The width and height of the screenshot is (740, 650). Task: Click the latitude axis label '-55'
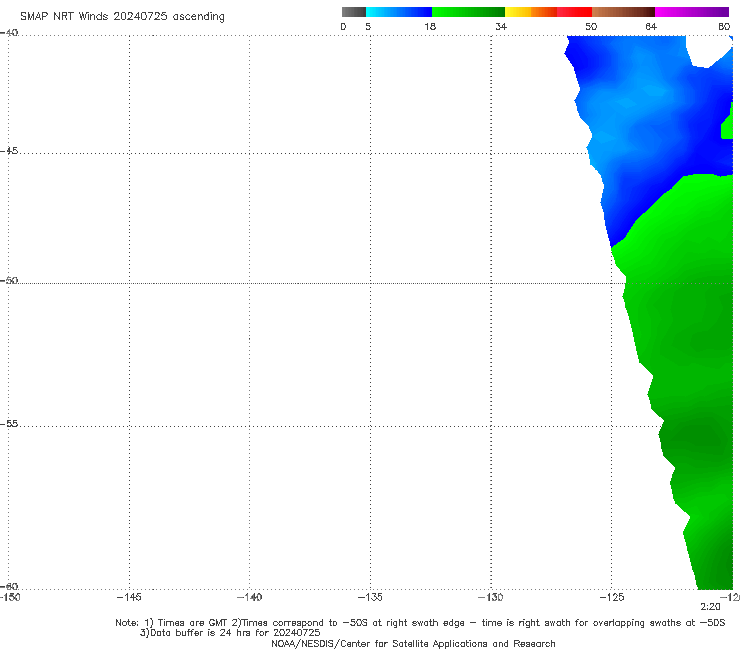[x=9, y=424]
